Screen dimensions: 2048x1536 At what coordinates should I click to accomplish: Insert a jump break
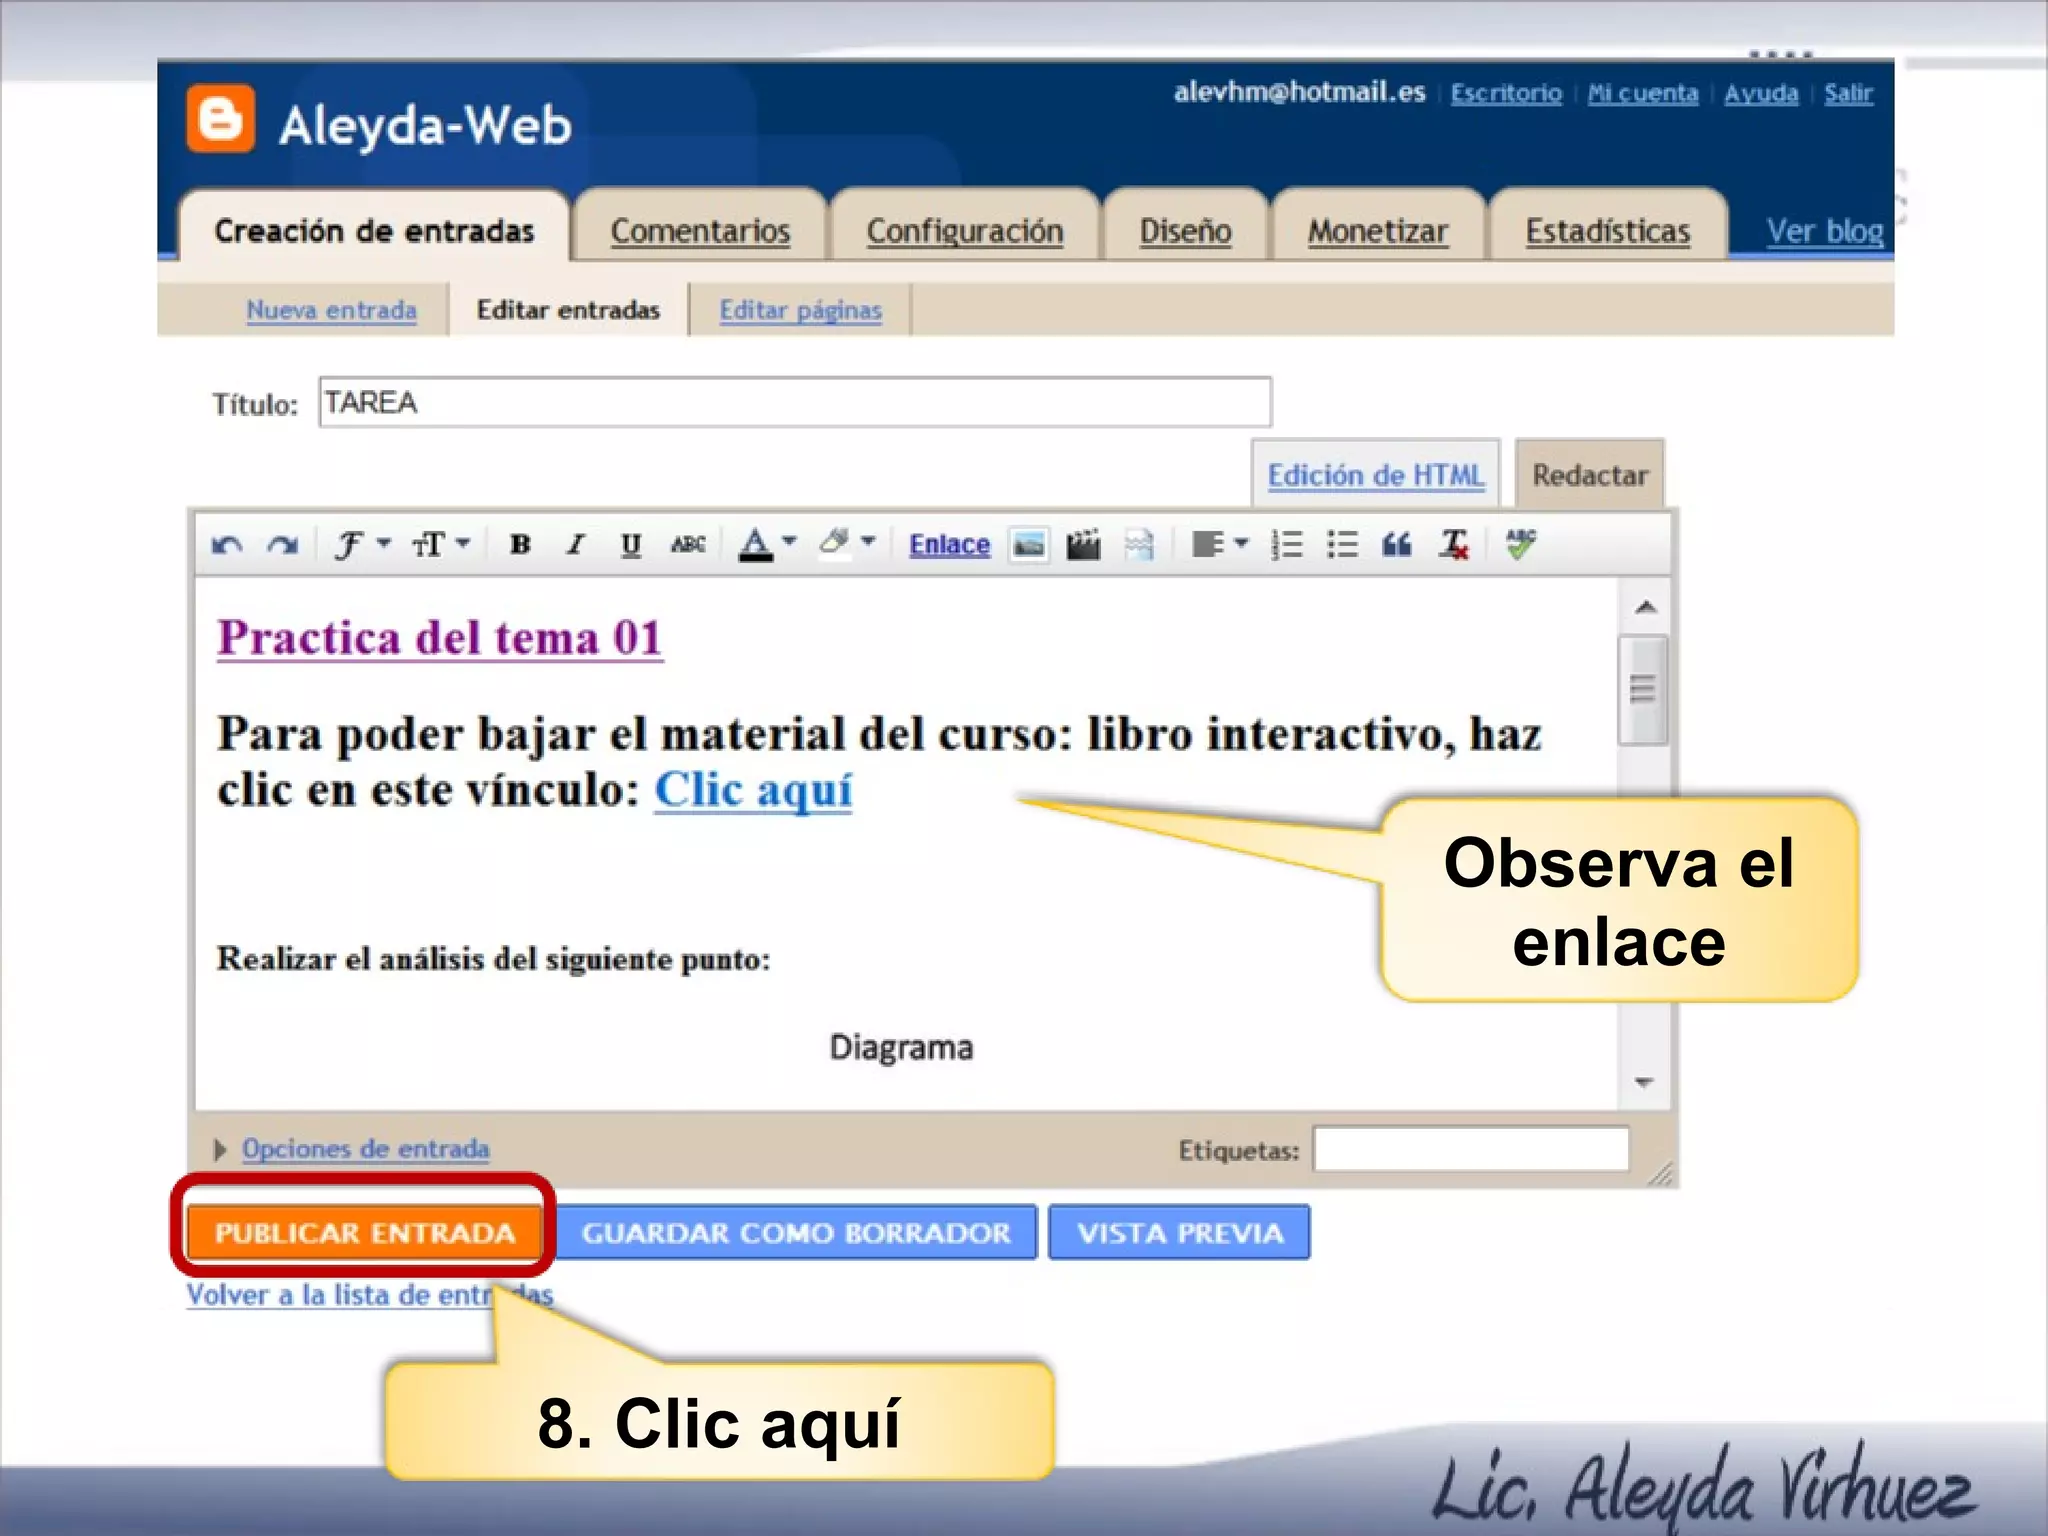[x=1139, y=545]
